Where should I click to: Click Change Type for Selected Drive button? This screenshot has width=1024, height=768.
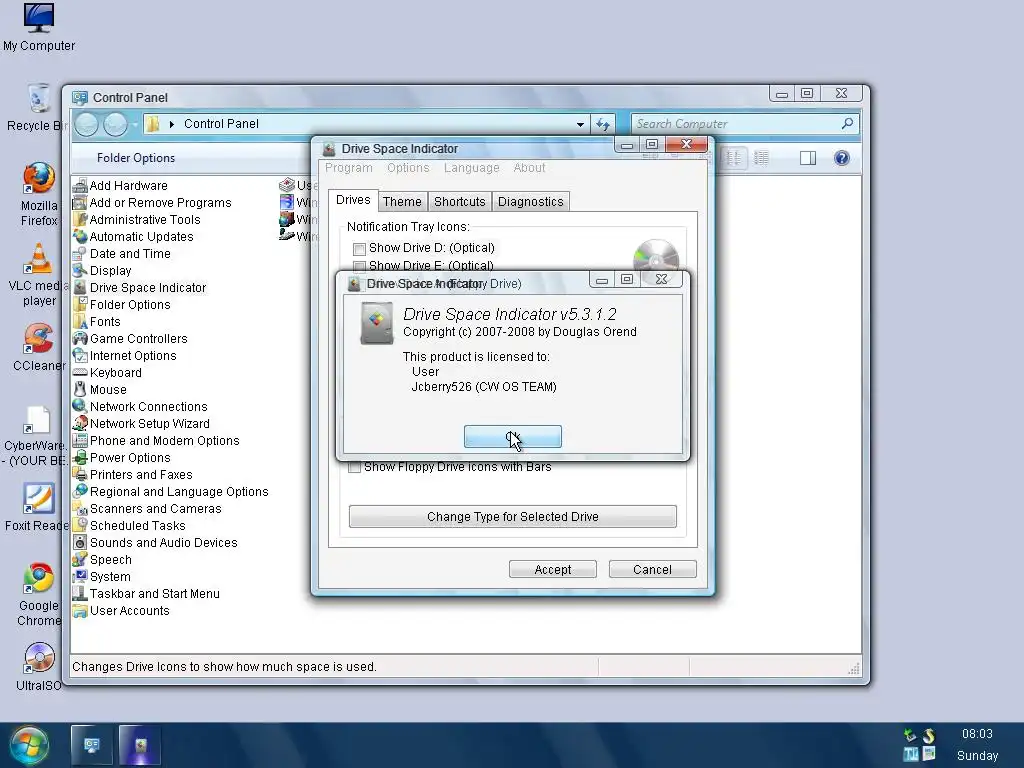[513, 517]
